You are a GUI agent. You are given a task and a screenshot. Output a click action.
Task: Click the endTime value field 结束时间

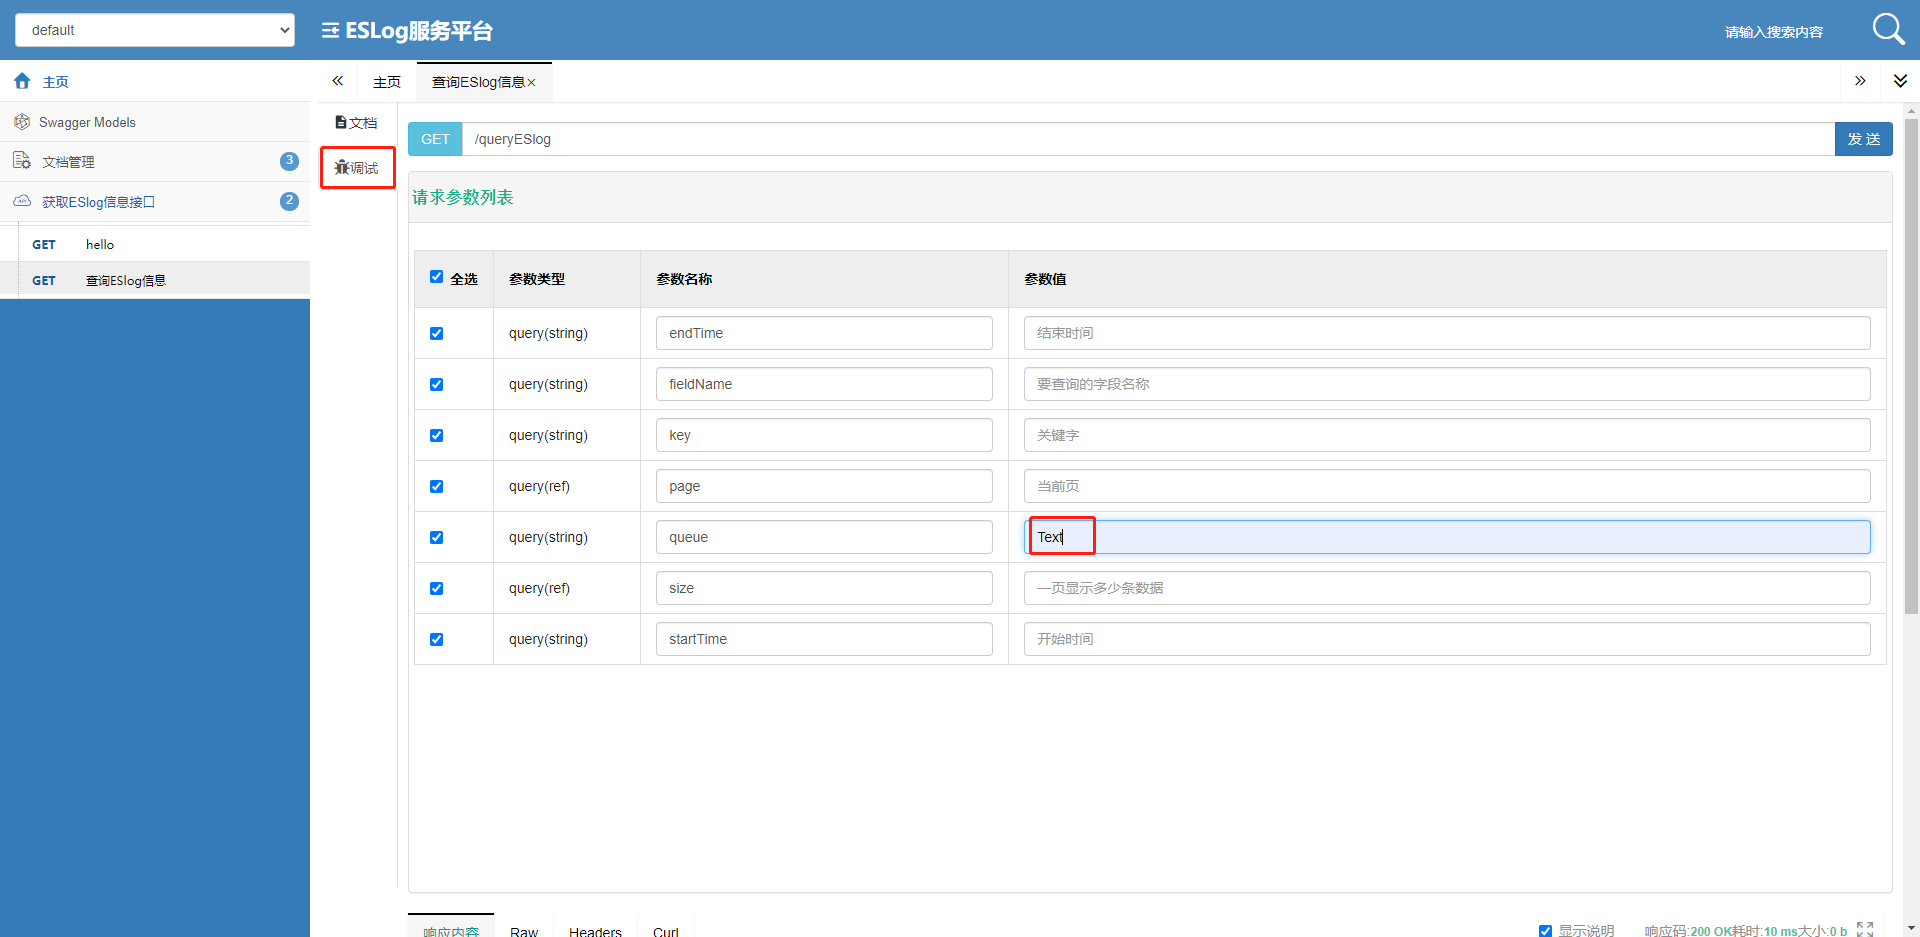coord(1447,333)
